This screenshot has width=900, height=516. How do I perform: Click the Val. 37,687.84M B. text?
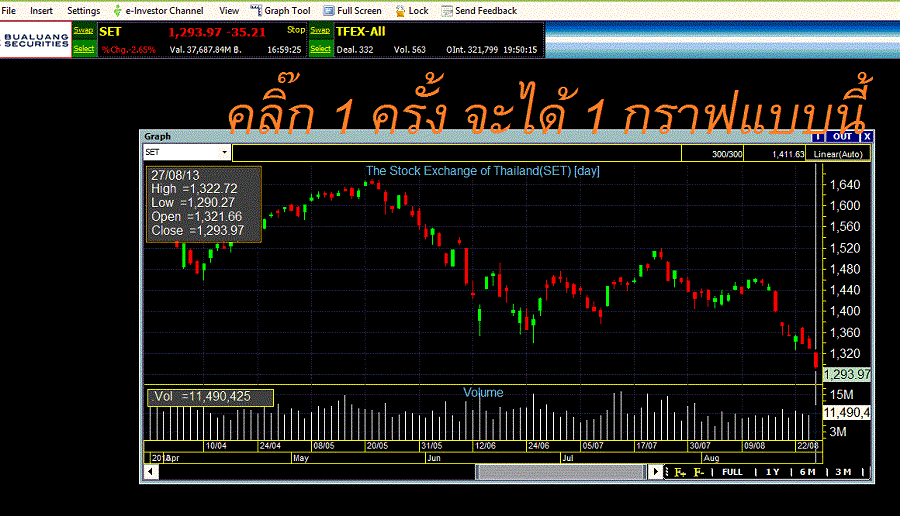click(205, 50)
